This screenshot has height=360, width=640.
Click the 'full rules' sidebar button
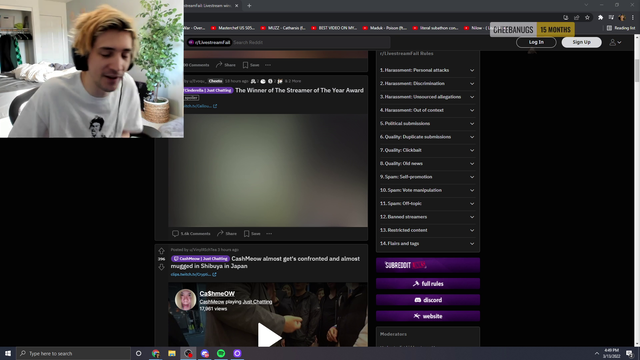click(428, 284)
